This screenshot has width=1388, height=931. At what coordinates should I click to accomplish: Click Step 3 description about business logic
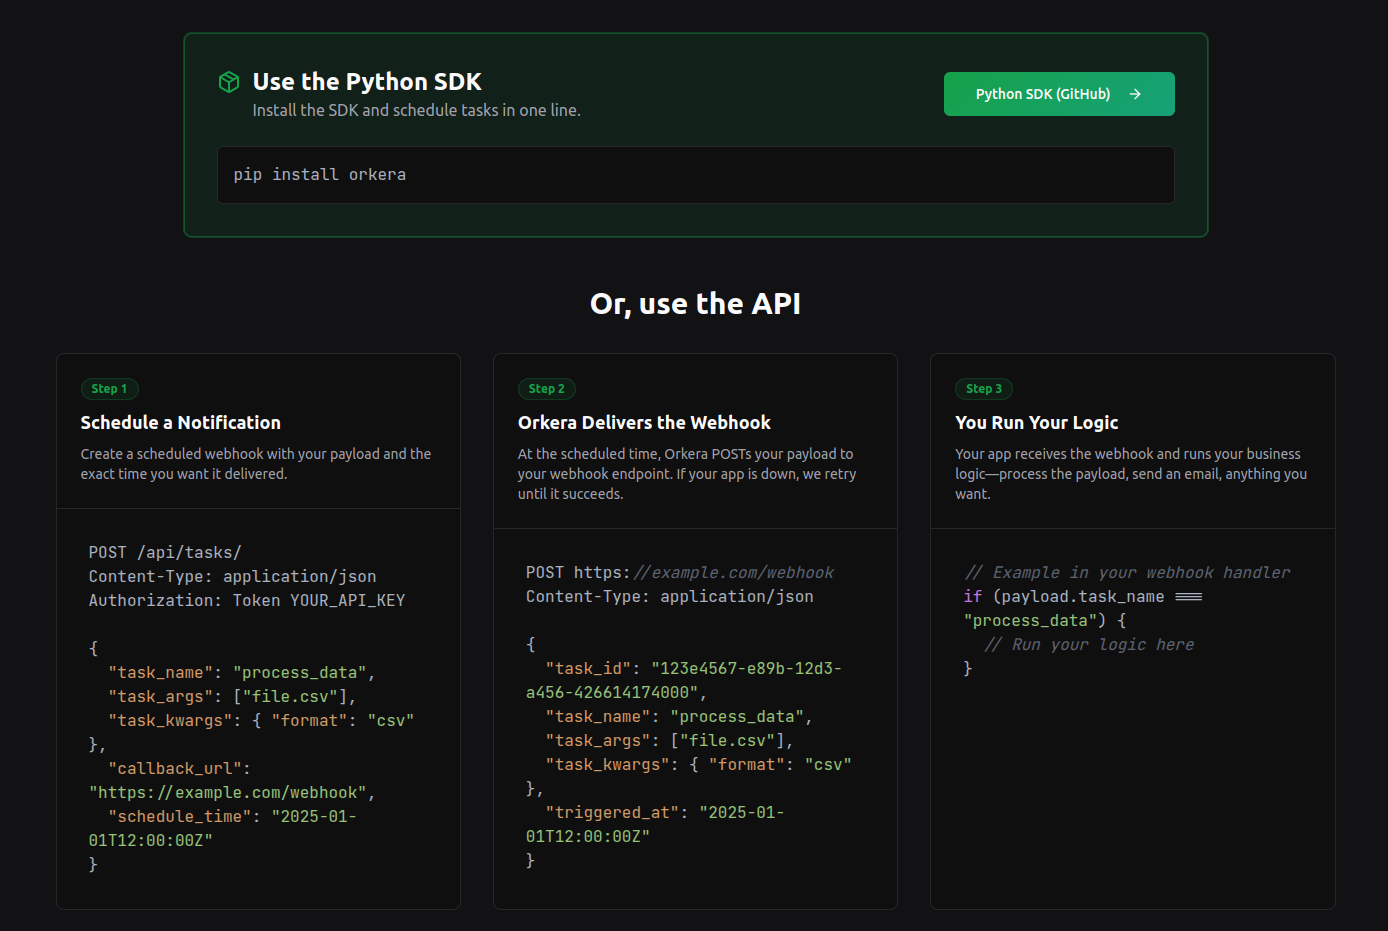[x=1131, y=474]
